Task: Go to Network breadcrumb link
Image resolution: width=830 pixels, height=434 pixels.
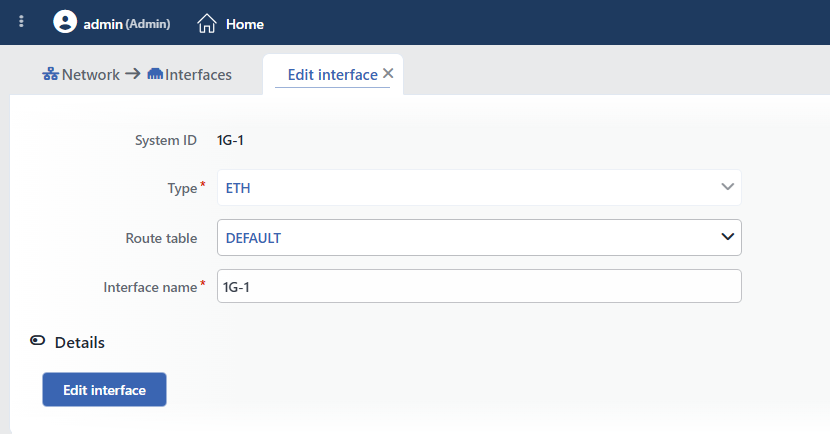Action: click(91, 75)
